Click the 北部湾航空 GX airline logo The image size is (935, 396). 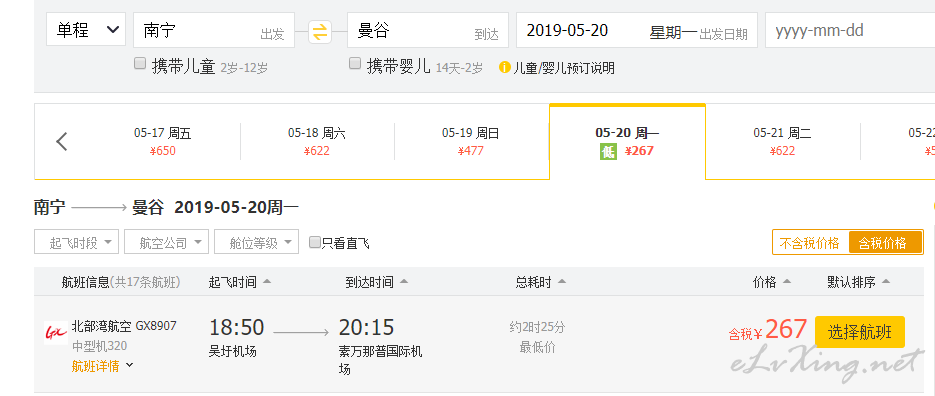(x=56, y=333)
